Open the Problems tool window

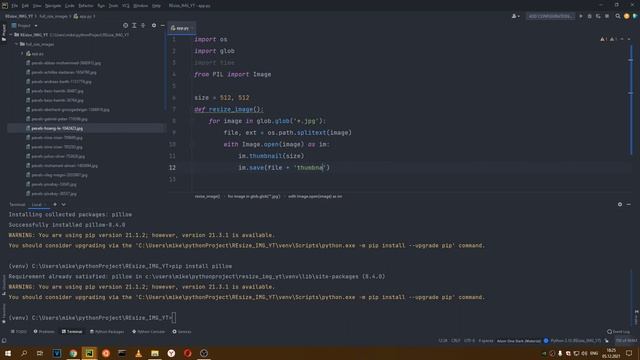[44, 331]
